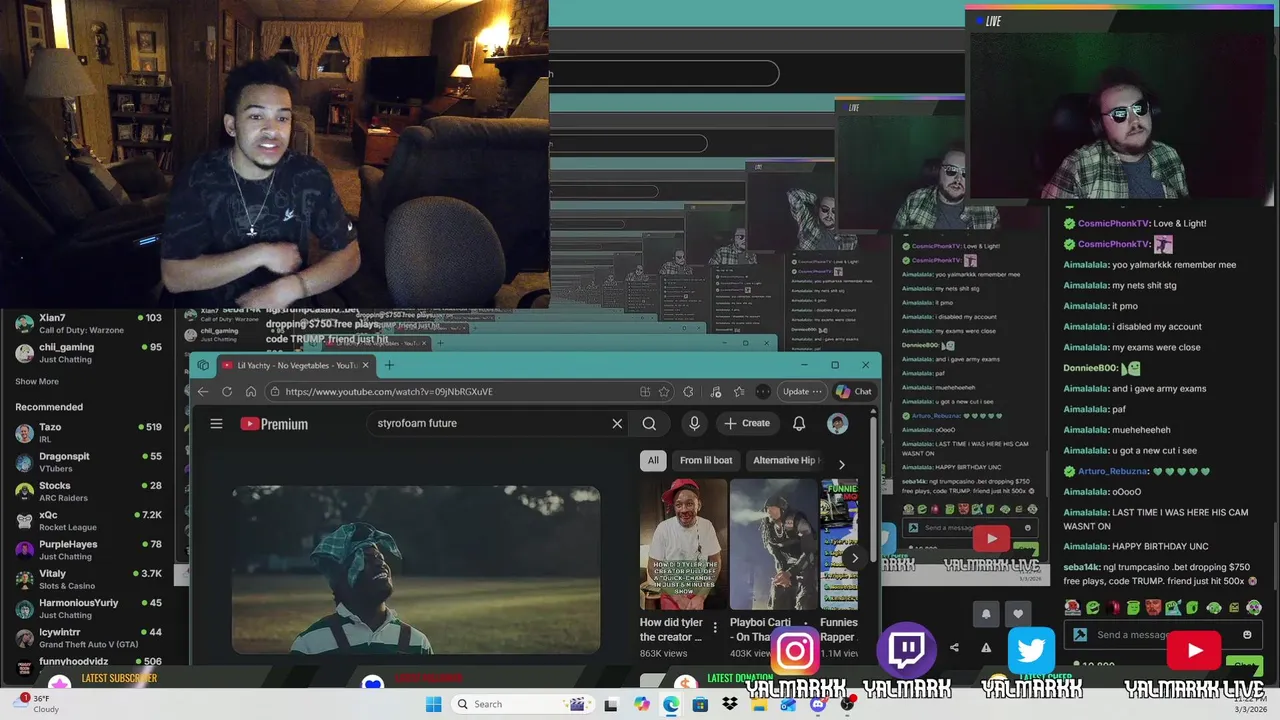Close the Lil Yachty YouTube tab
Image resolution: width=1280 pixels, height=720 pixels.
click(365, 365)
